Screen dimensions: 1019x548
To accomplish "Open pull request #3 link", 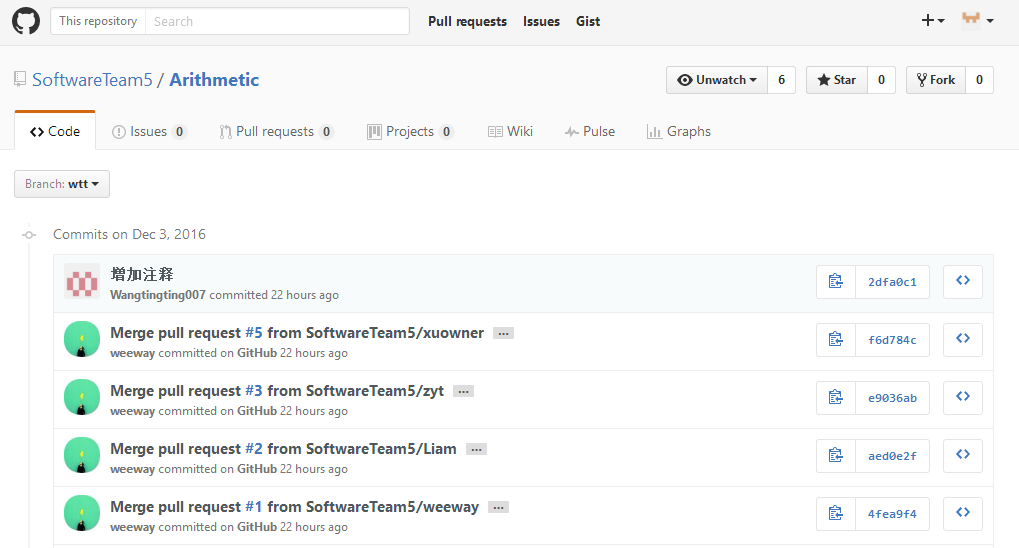I will click(x=254, y=391).
